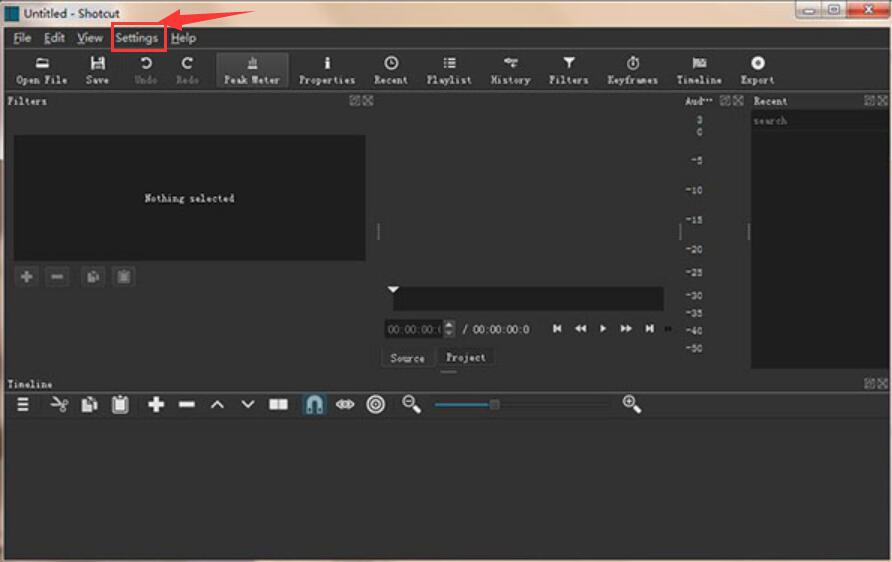The image size is (892, 562).
Task: Open the Filters panel from toolbar
Action: pos(568,70)
